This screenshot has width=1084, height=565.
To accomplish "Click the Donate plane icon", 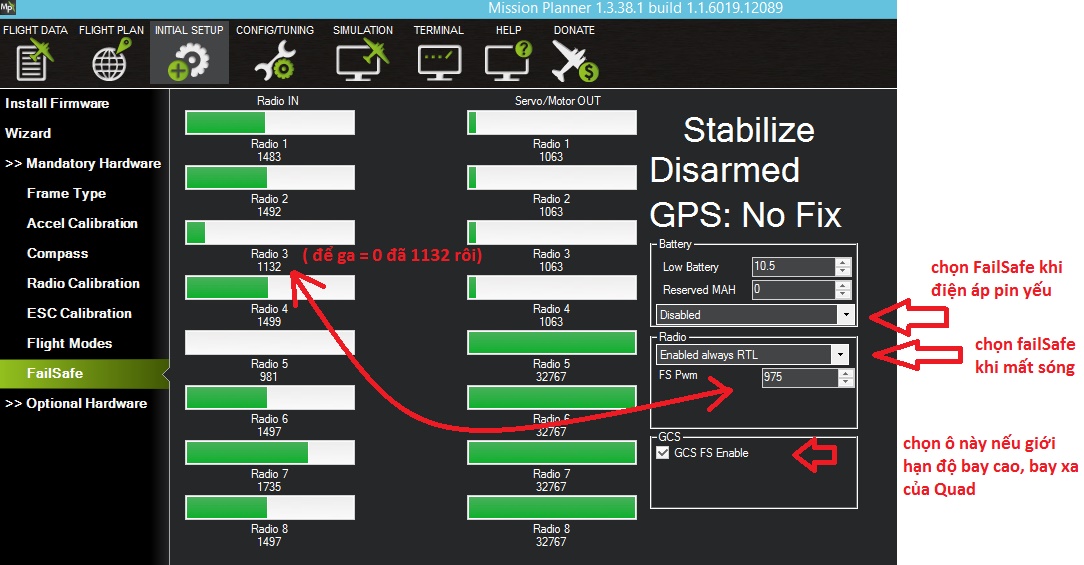I will click(574, 61).
